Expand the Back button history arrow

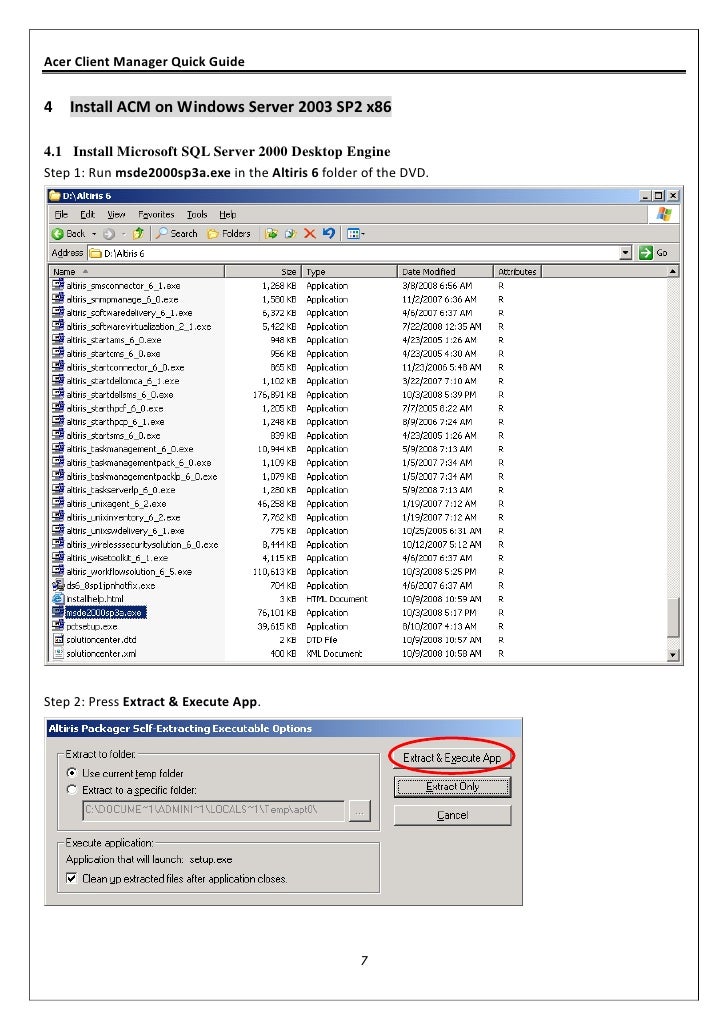[94, 234]
